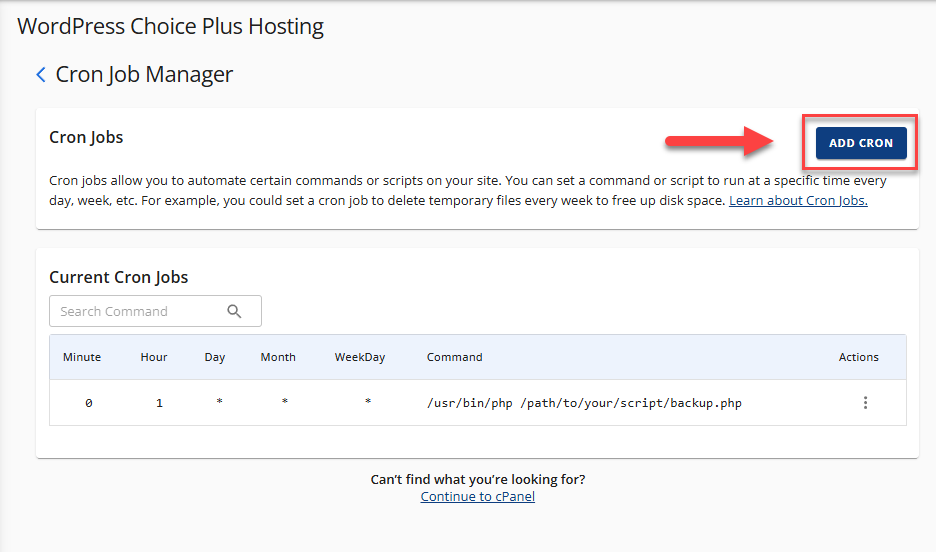This screenshot has width=936, height=552.
Task: Select the /usr/bin/php backup.php command text
Action: [x=584, y=403]
